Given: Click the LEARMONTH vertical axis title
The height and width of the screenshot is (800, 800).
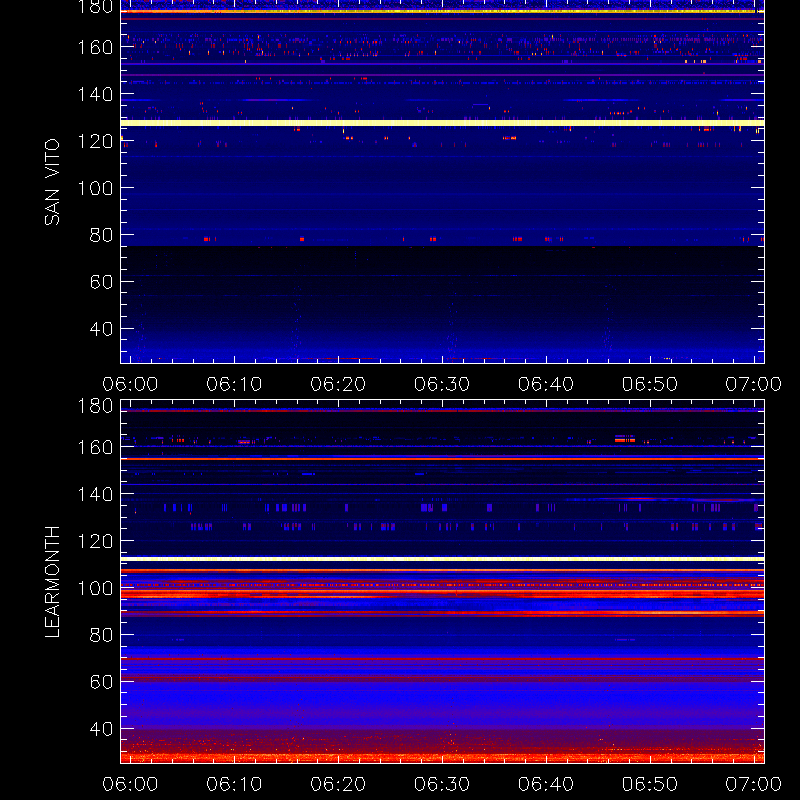Looking at the screenshot, I should tap(52, 582).
